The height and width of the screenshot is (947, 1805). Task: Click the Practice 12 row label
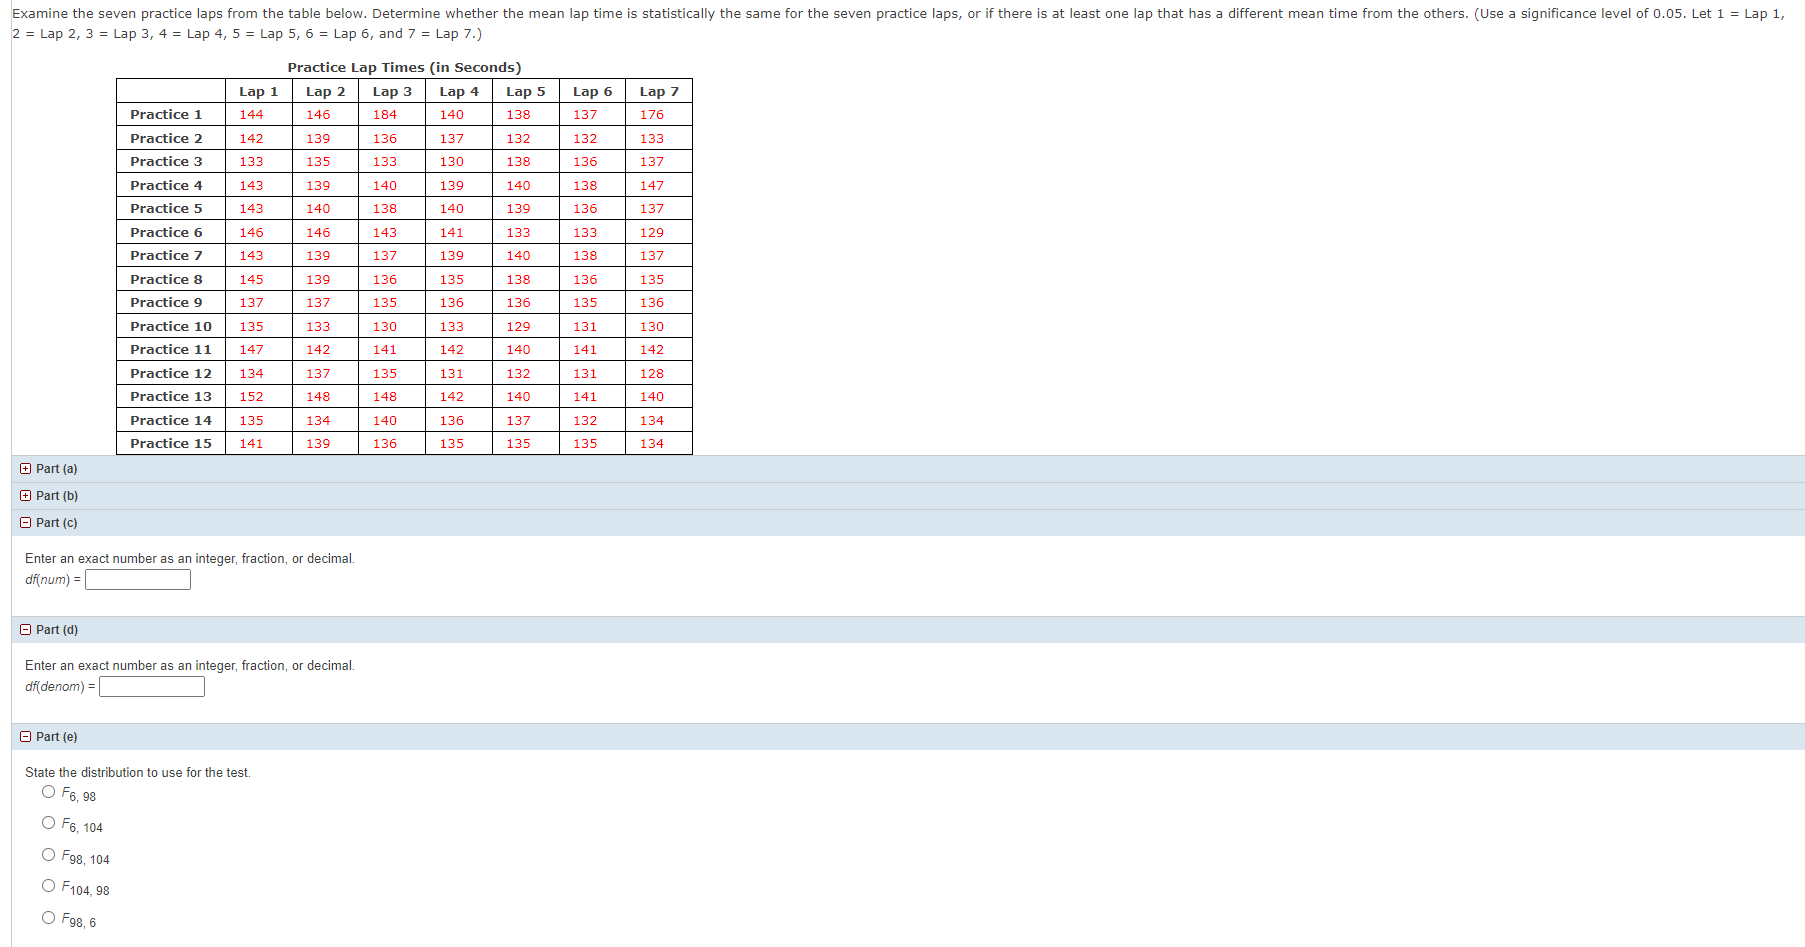[171, 374]
